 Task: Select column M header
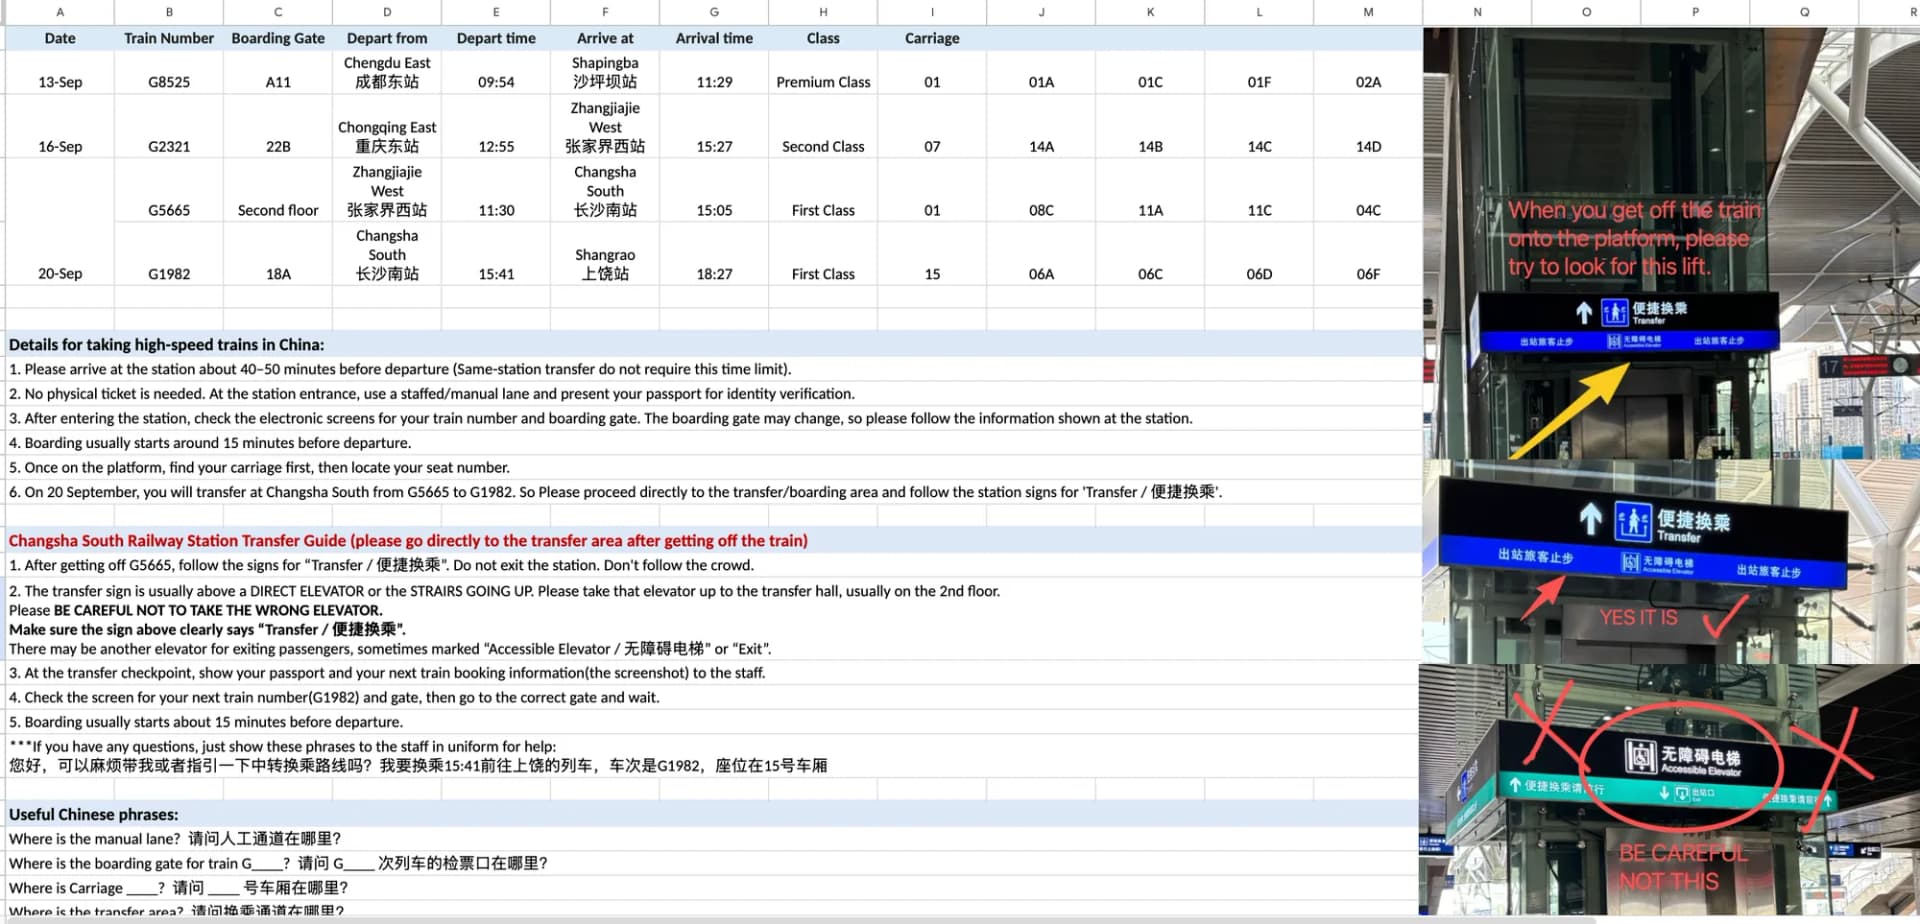point(1368,12)
